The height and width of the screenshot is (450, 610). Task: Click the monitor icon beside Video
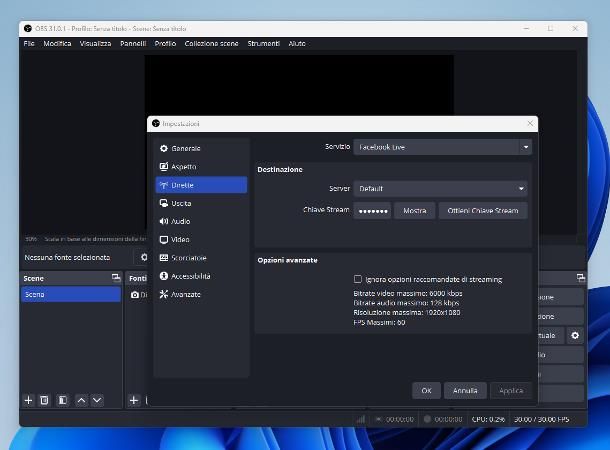pyautogui.click(x=164, y=240)
